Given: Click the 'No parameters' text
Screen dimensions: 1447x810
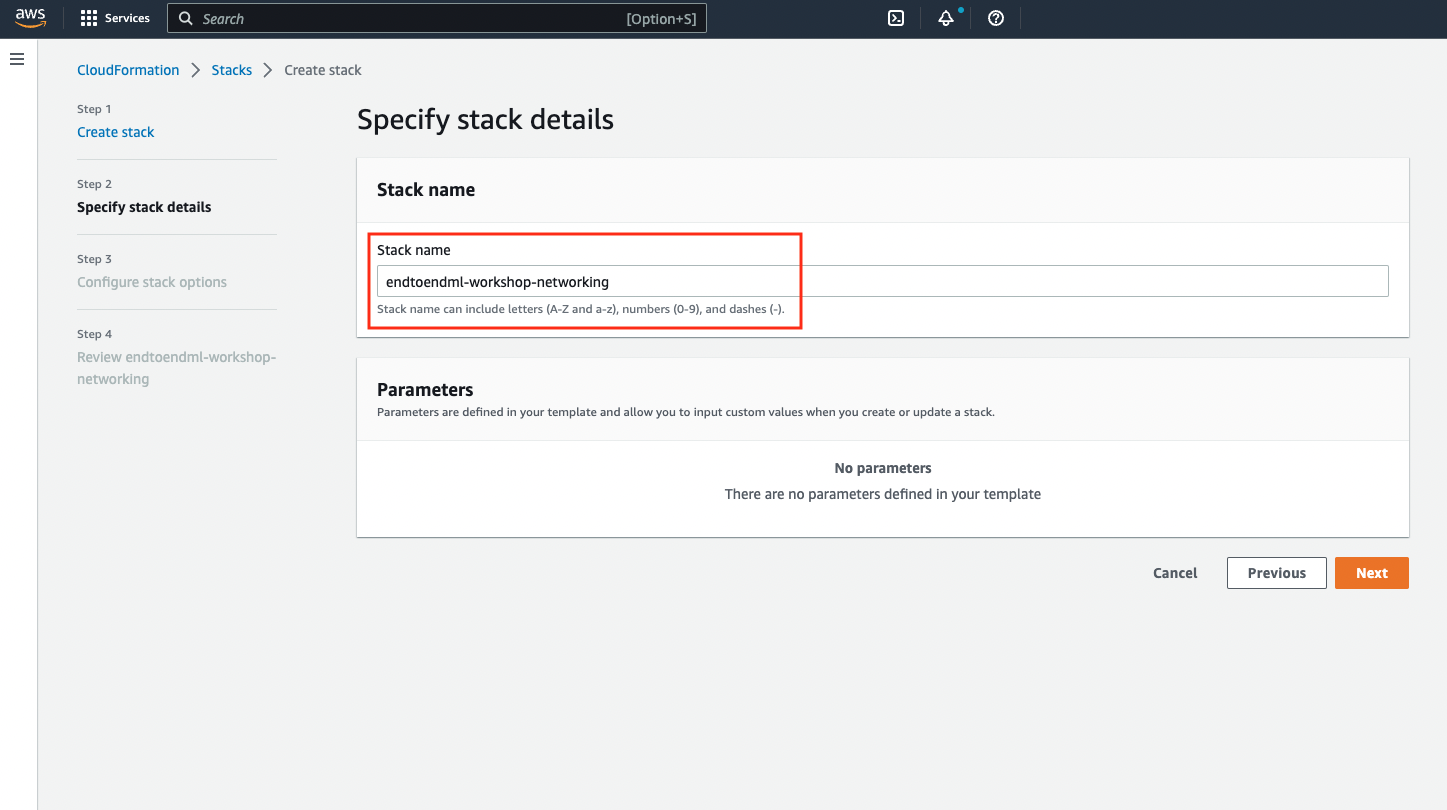Looking at the screenshot, I should coord(883,468).
